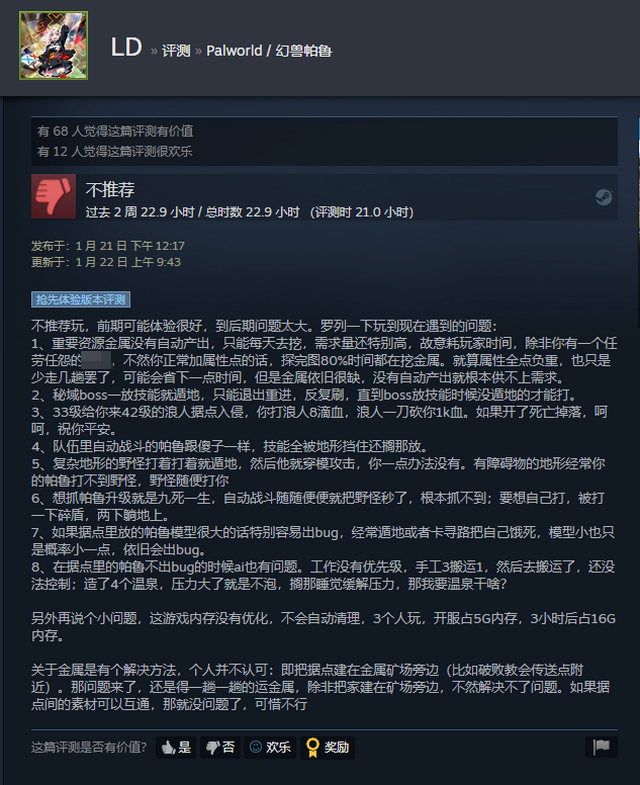Reveal the blacked-out spoiler text in the review
This screenshot has width=640, height=785.
[x=96, y=360]
